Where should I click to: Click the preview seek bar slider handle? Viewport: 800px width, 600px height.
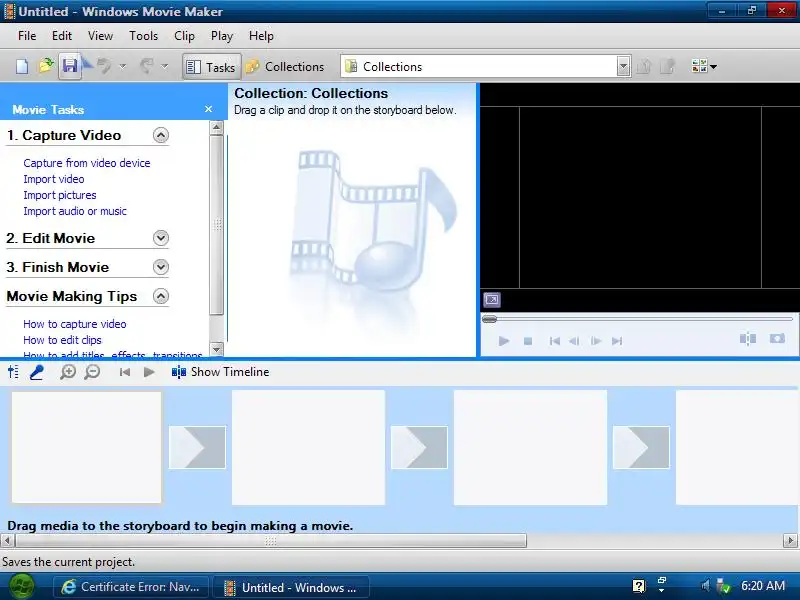[x=489, y=319]
